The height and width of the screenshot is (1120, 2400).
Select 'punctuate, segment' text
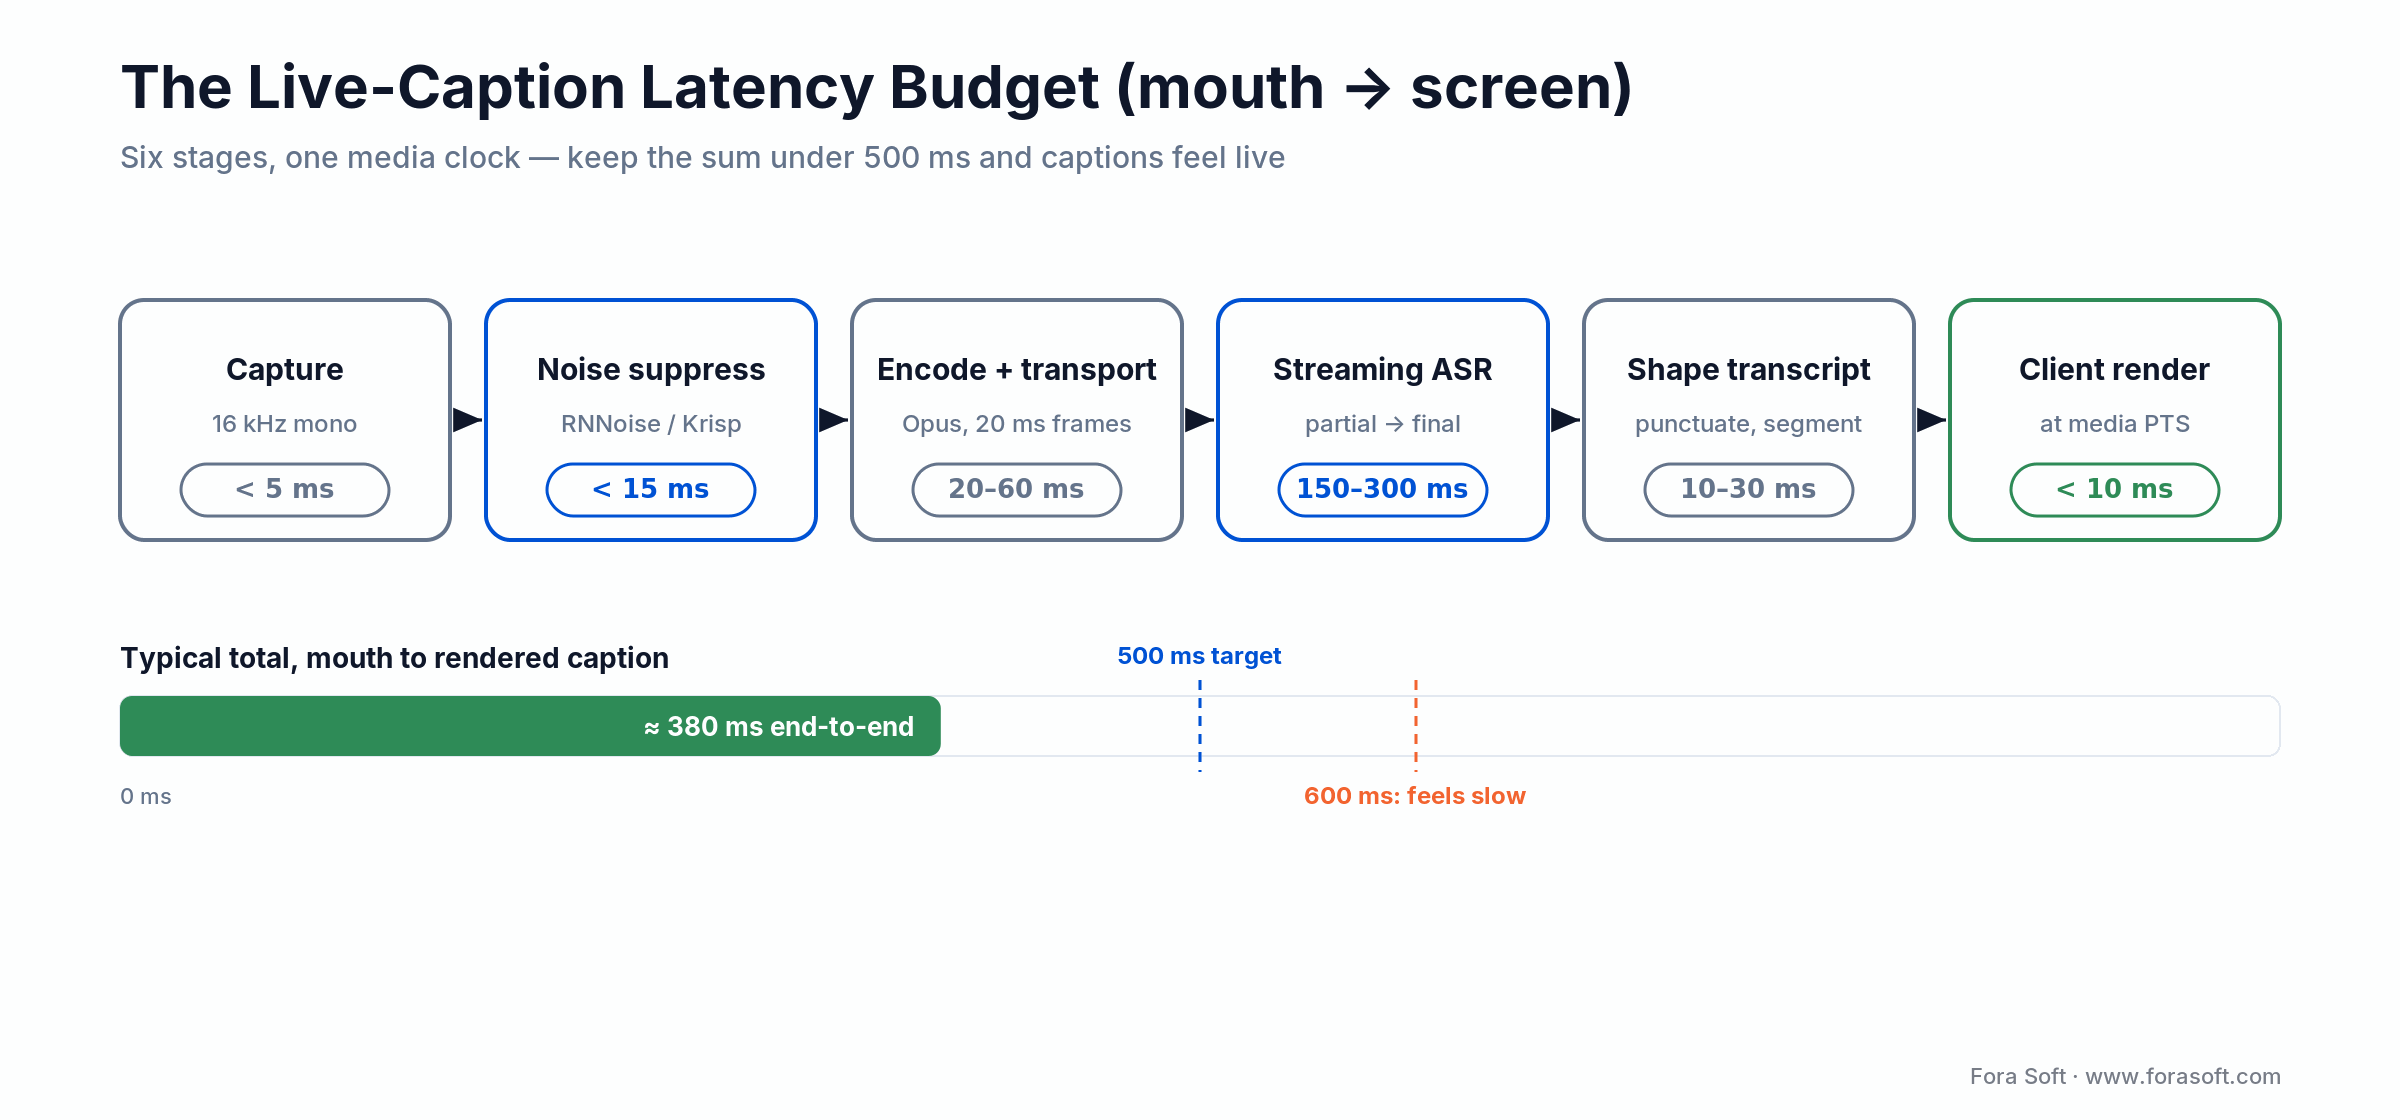(x=1749, y=424)
